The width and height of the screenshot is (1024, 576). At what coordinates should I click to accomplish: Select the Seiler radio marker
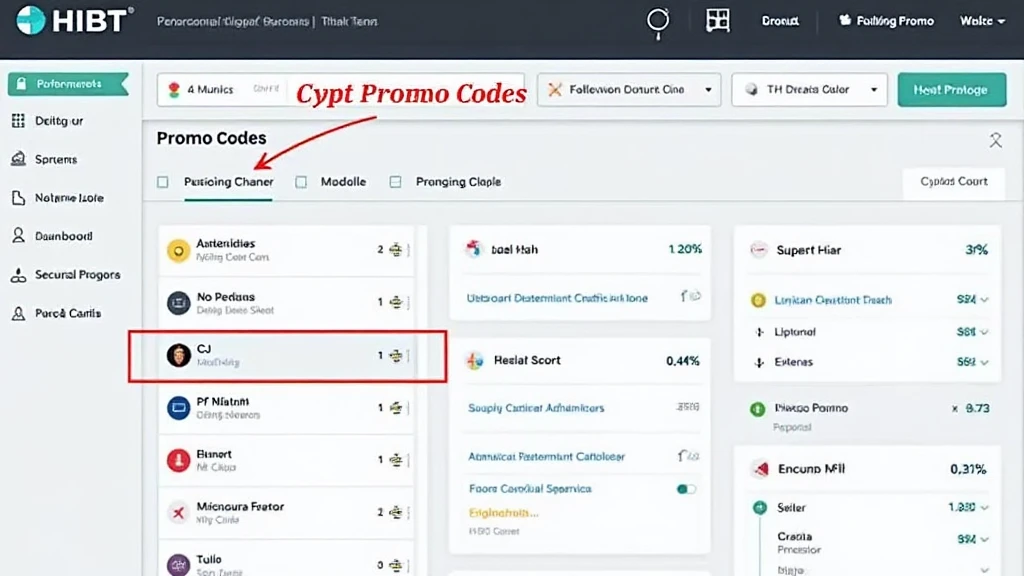760,507
